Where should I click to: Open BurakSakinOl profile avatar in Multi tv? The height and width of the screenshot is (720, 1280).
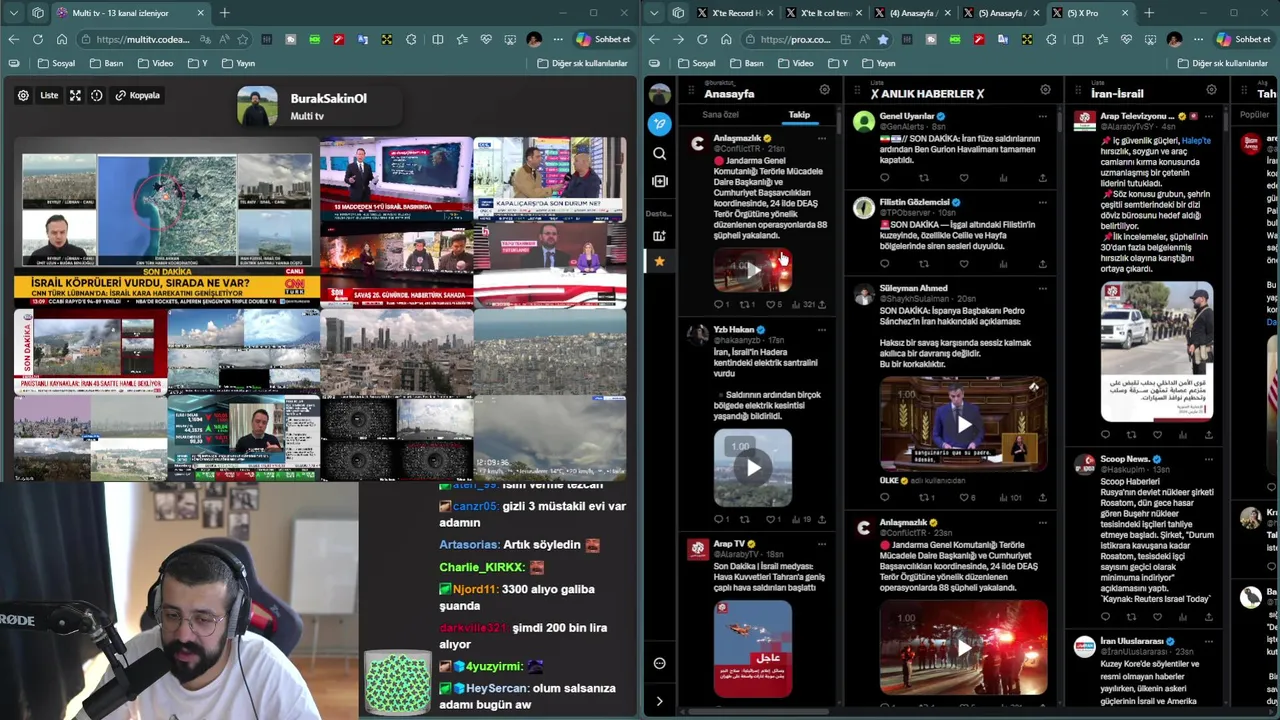pos(257,106)
